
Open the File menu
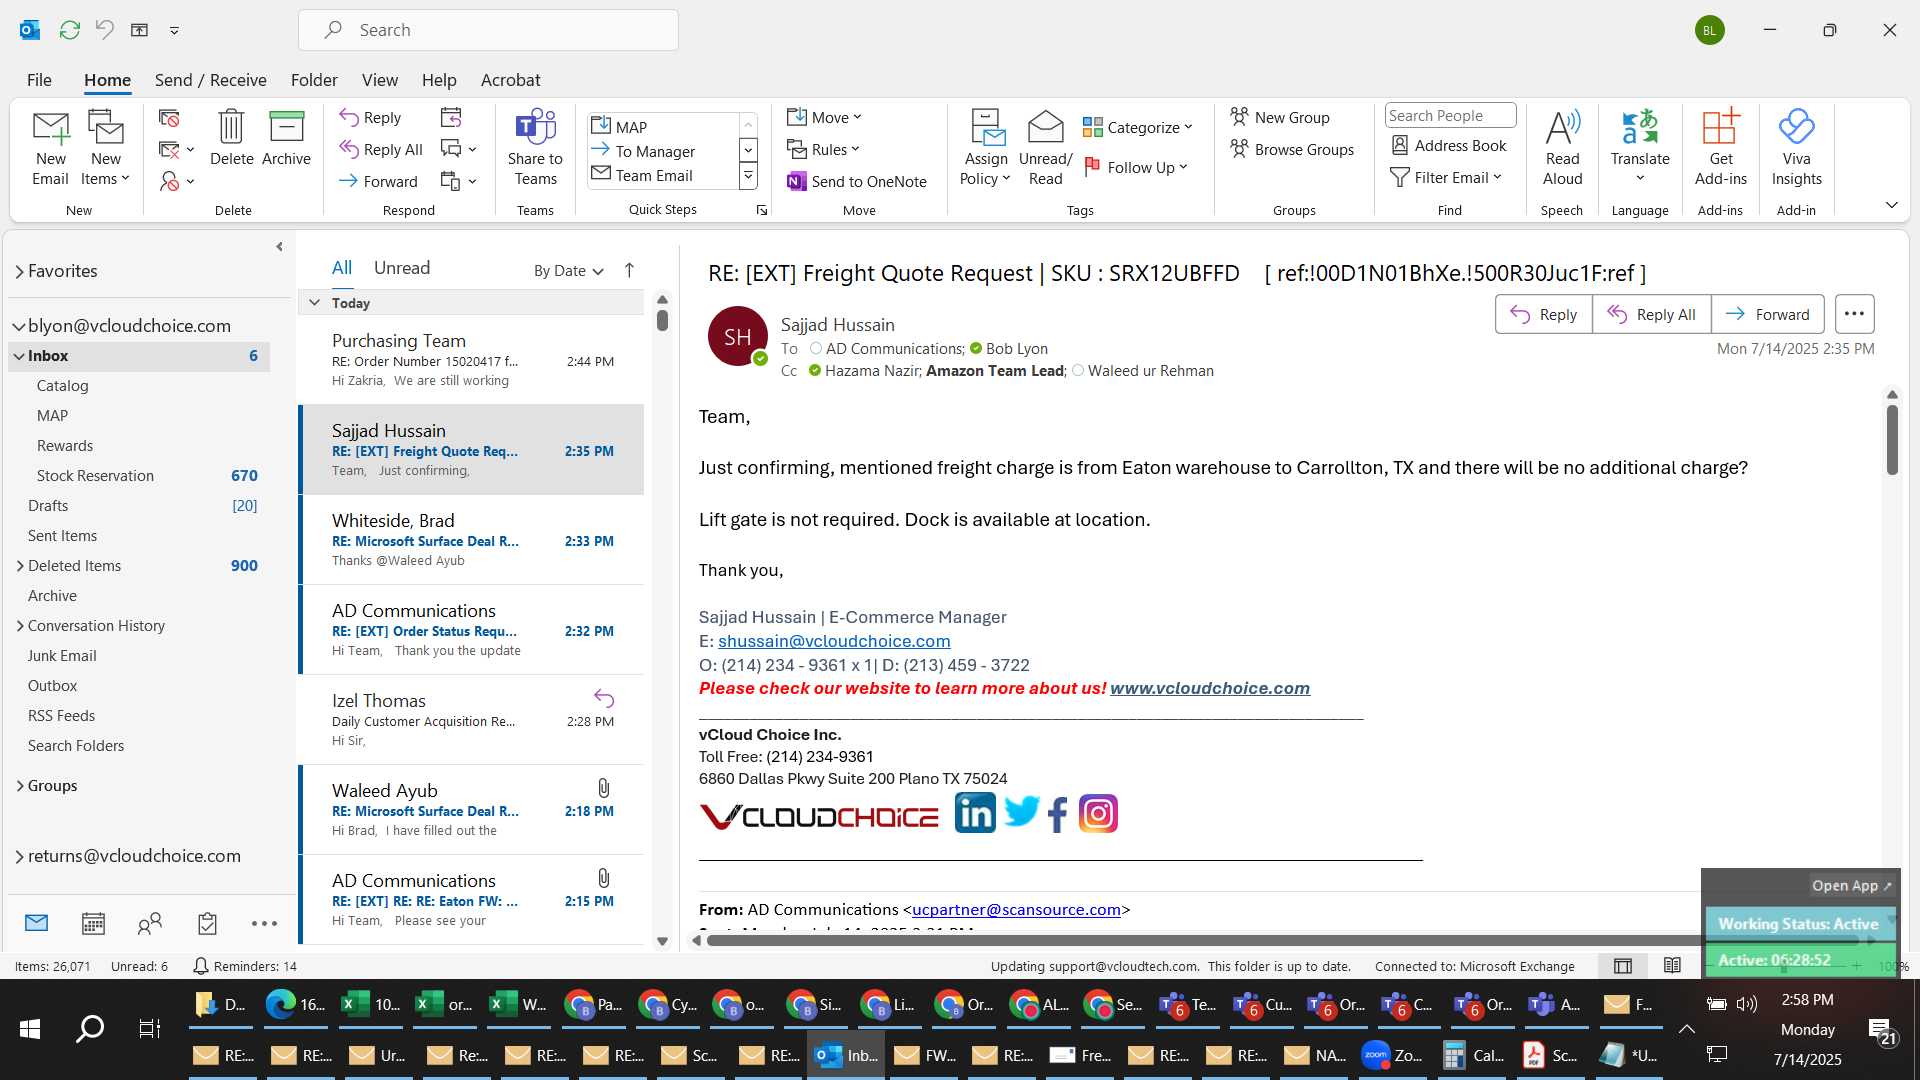click(x=39, y=80)
